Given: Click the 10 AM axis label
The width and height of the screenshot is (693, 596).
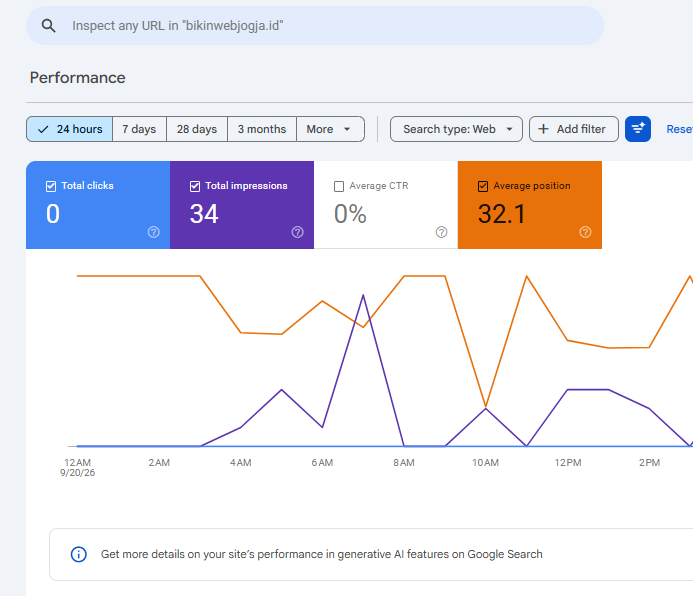Looking at the screenshot, I should 485,463.
